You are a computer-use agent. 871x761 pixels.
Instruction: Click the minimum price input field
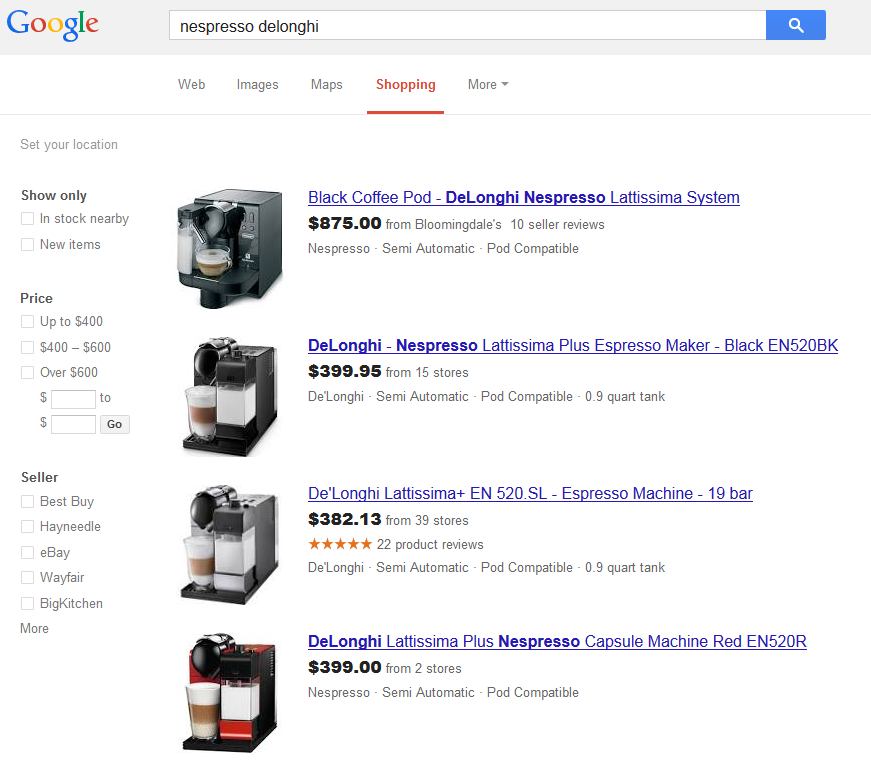73,399
